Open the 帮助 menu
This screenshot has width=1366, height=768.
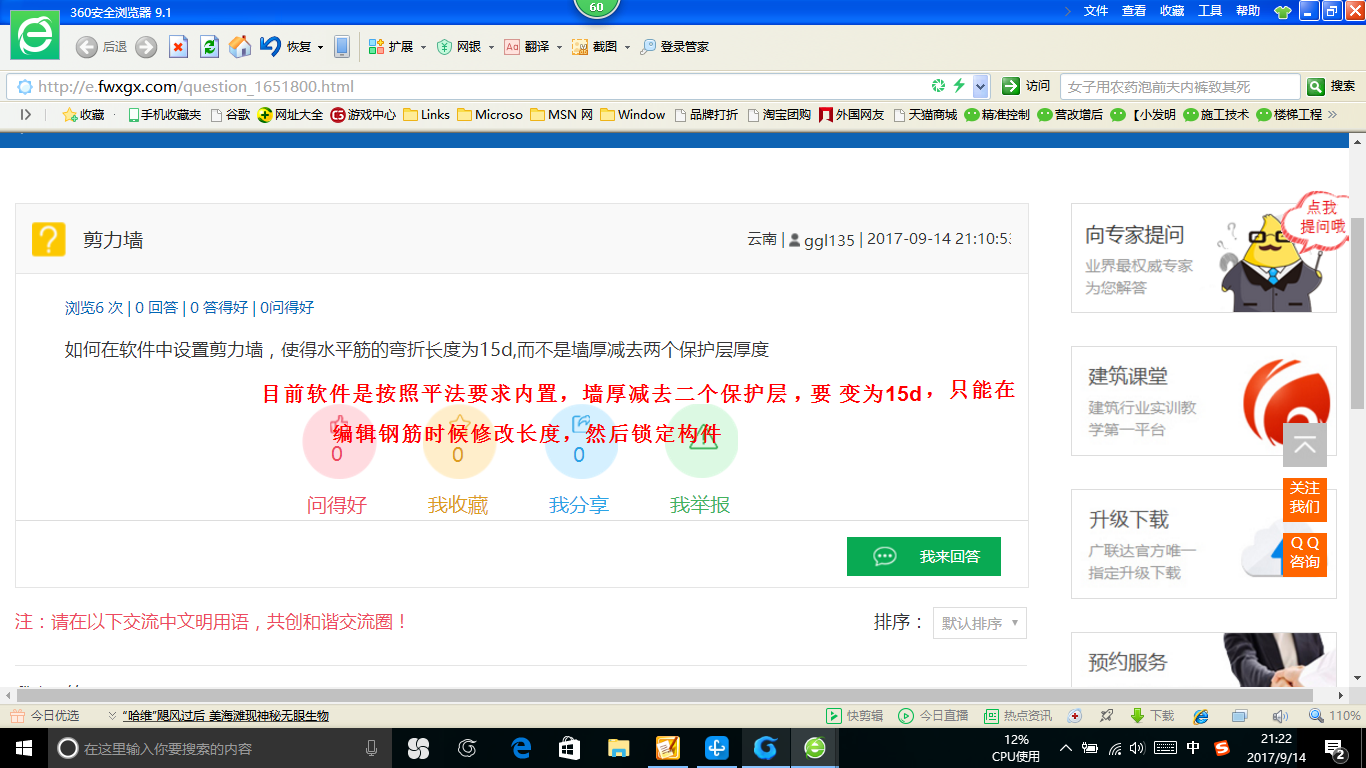pos(1248,10)
